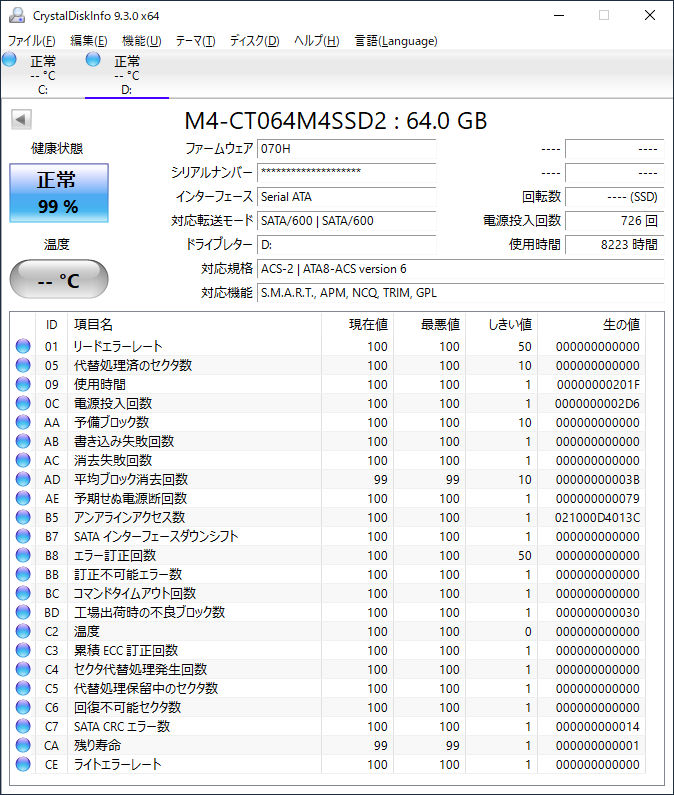This screenshot has width=674, height=795.
Task: Click status orb beside 残り寿命 attribute
Action: click(23, 746)
